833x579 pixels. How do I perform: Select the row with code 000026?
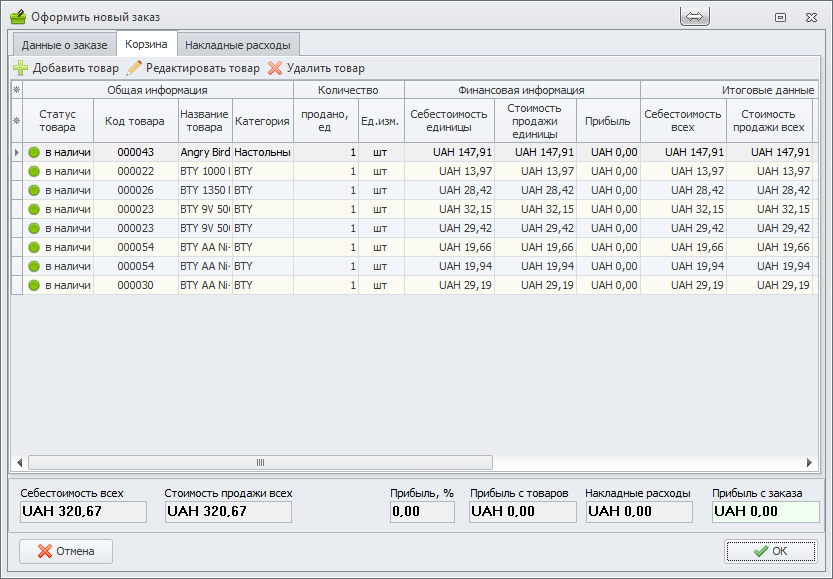[x=135, y=190]
